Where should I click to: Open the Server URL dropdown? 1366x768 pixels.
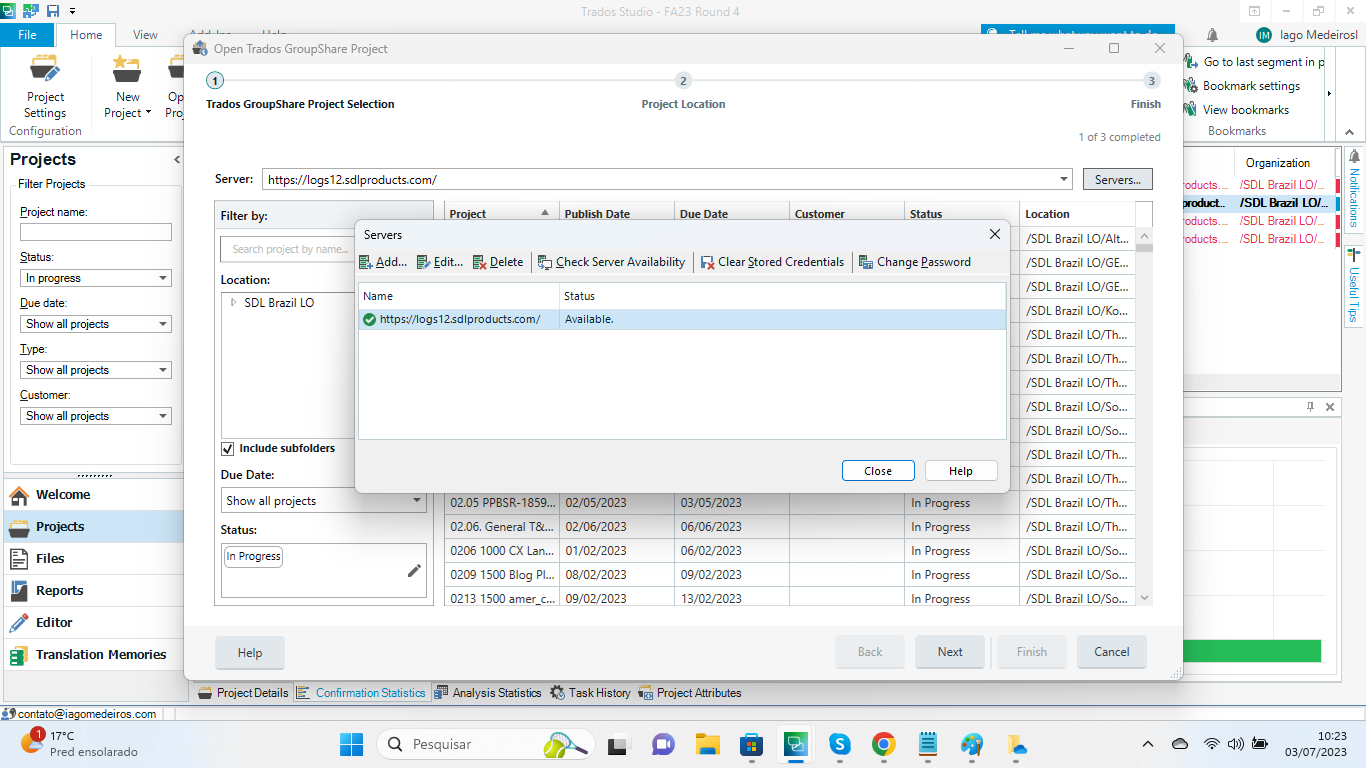(1064, 180)
